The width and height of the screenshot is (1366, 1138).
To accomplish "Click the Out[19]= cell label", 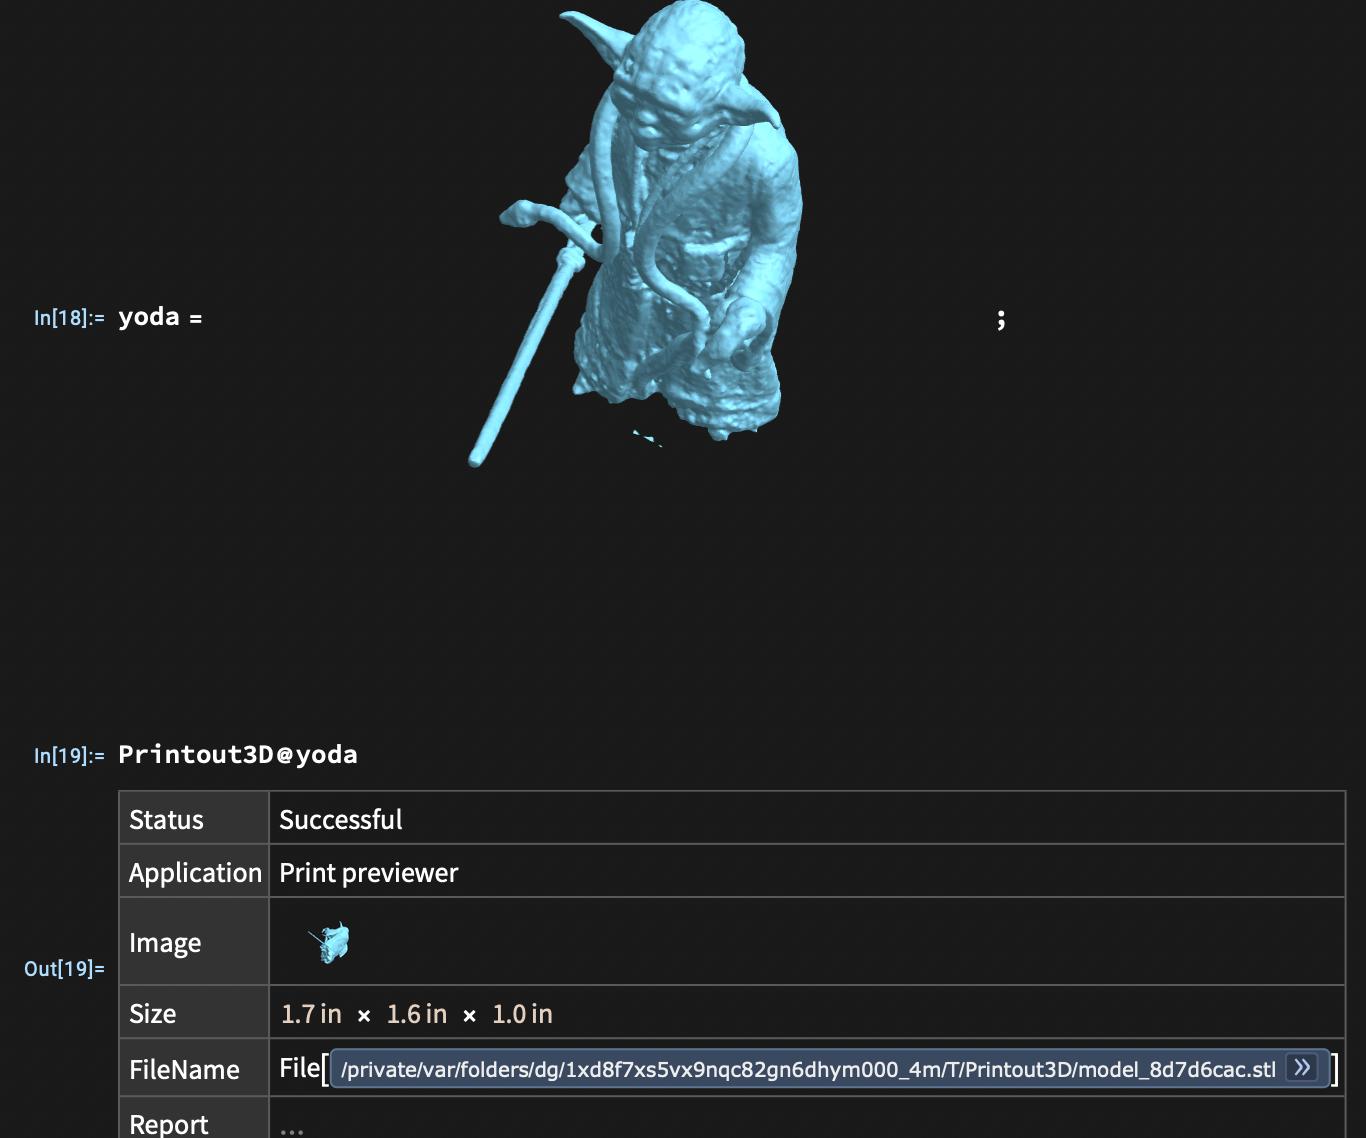I will coord(64,968).
